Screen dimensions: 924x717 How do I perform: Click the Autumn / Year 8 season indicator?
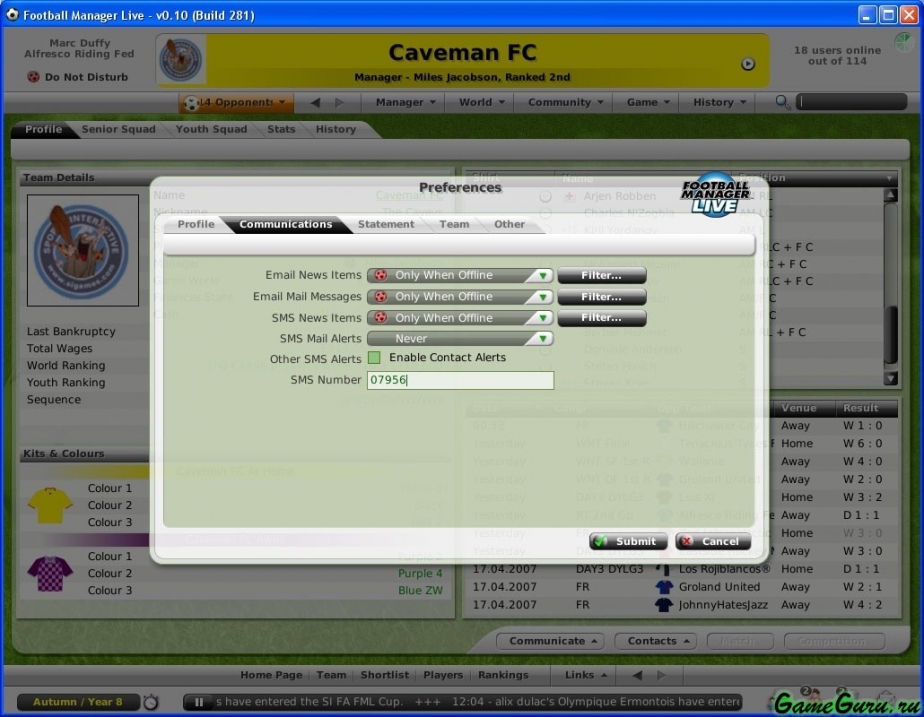coord(78,702)
